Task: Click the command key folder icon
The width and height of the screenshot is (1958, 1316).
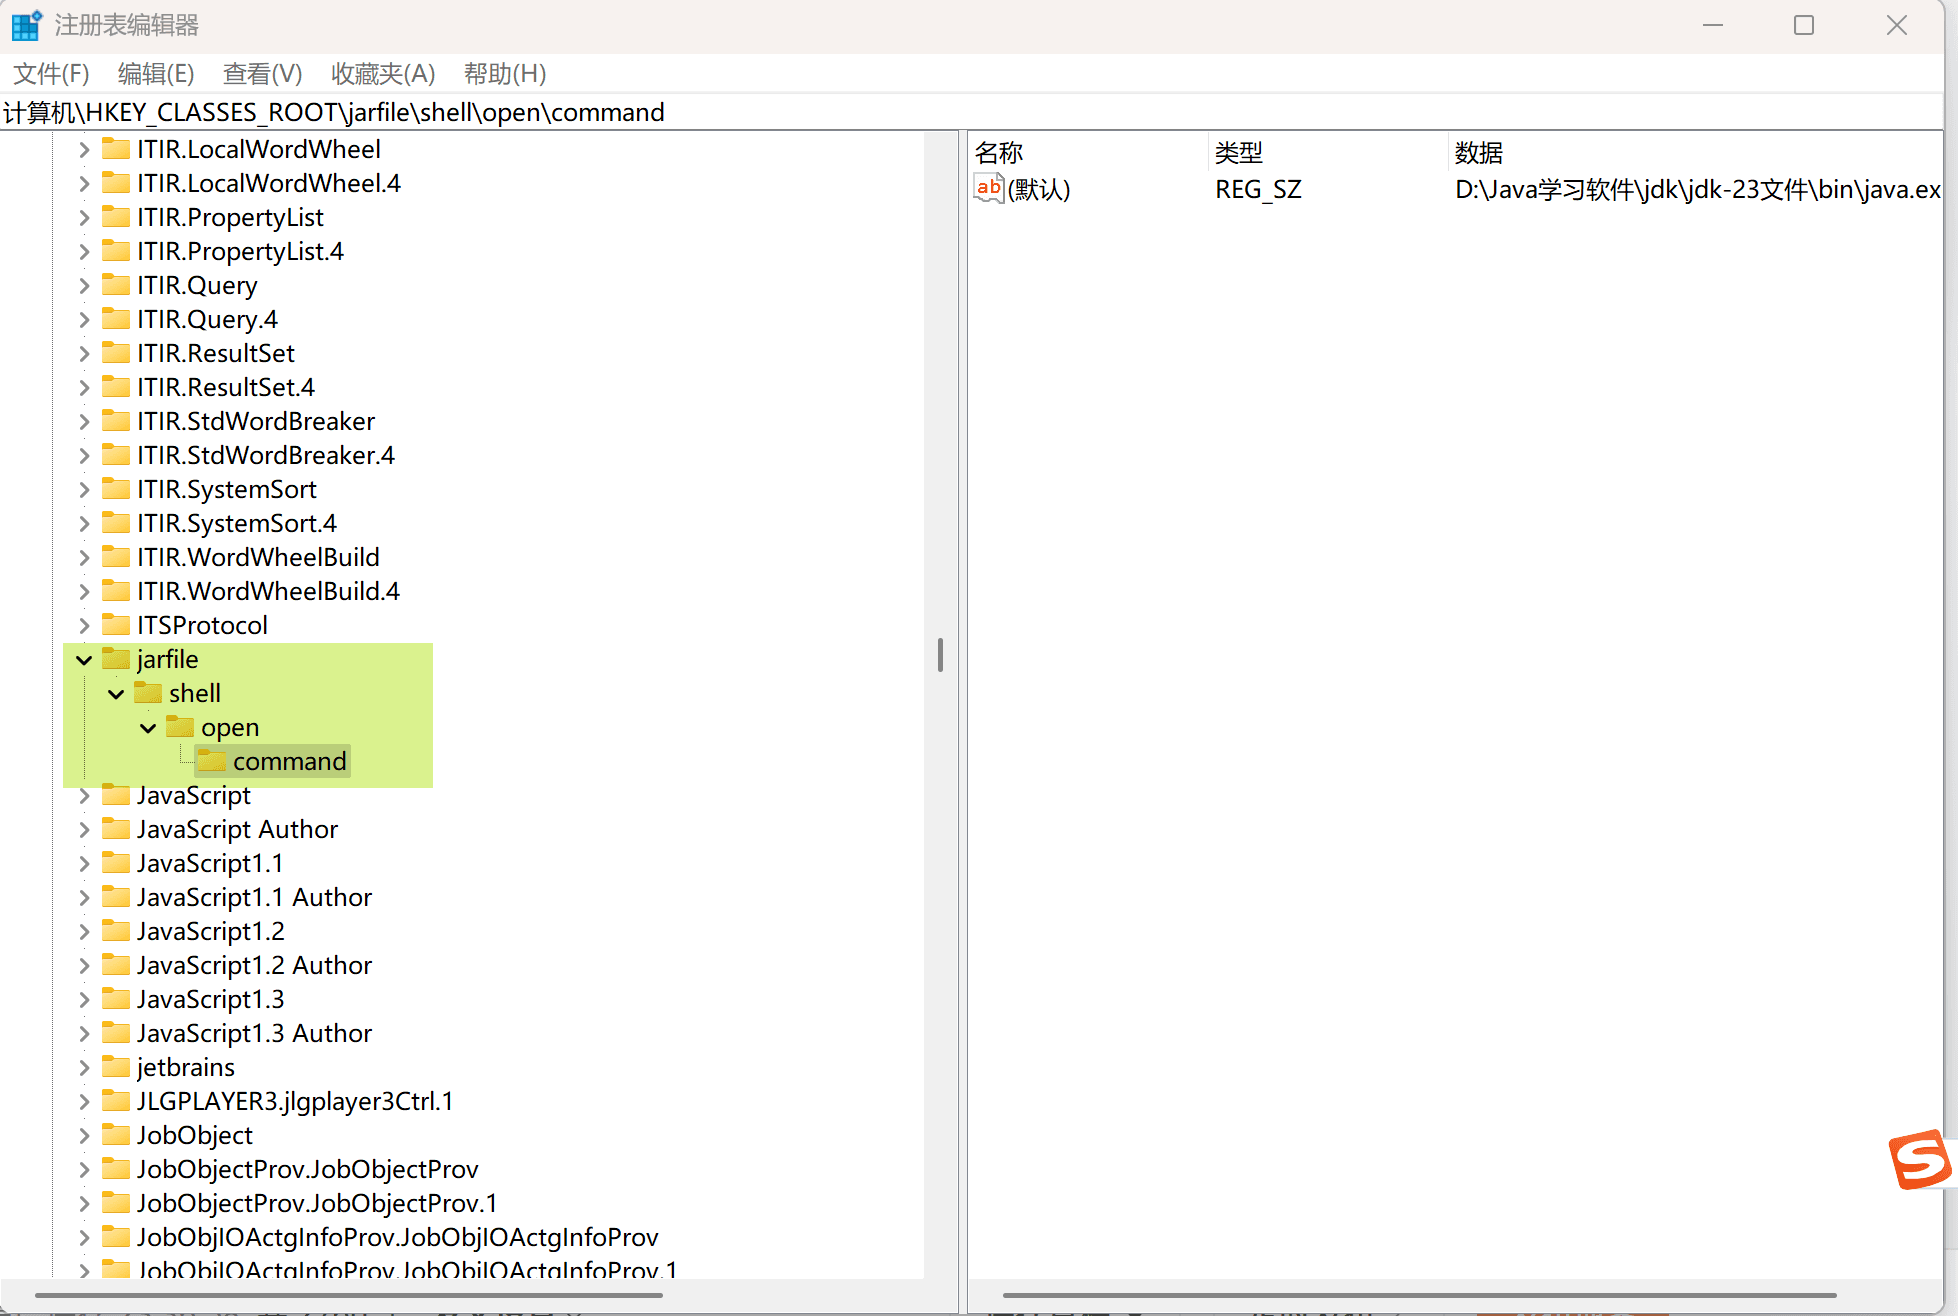Action: 211,761
